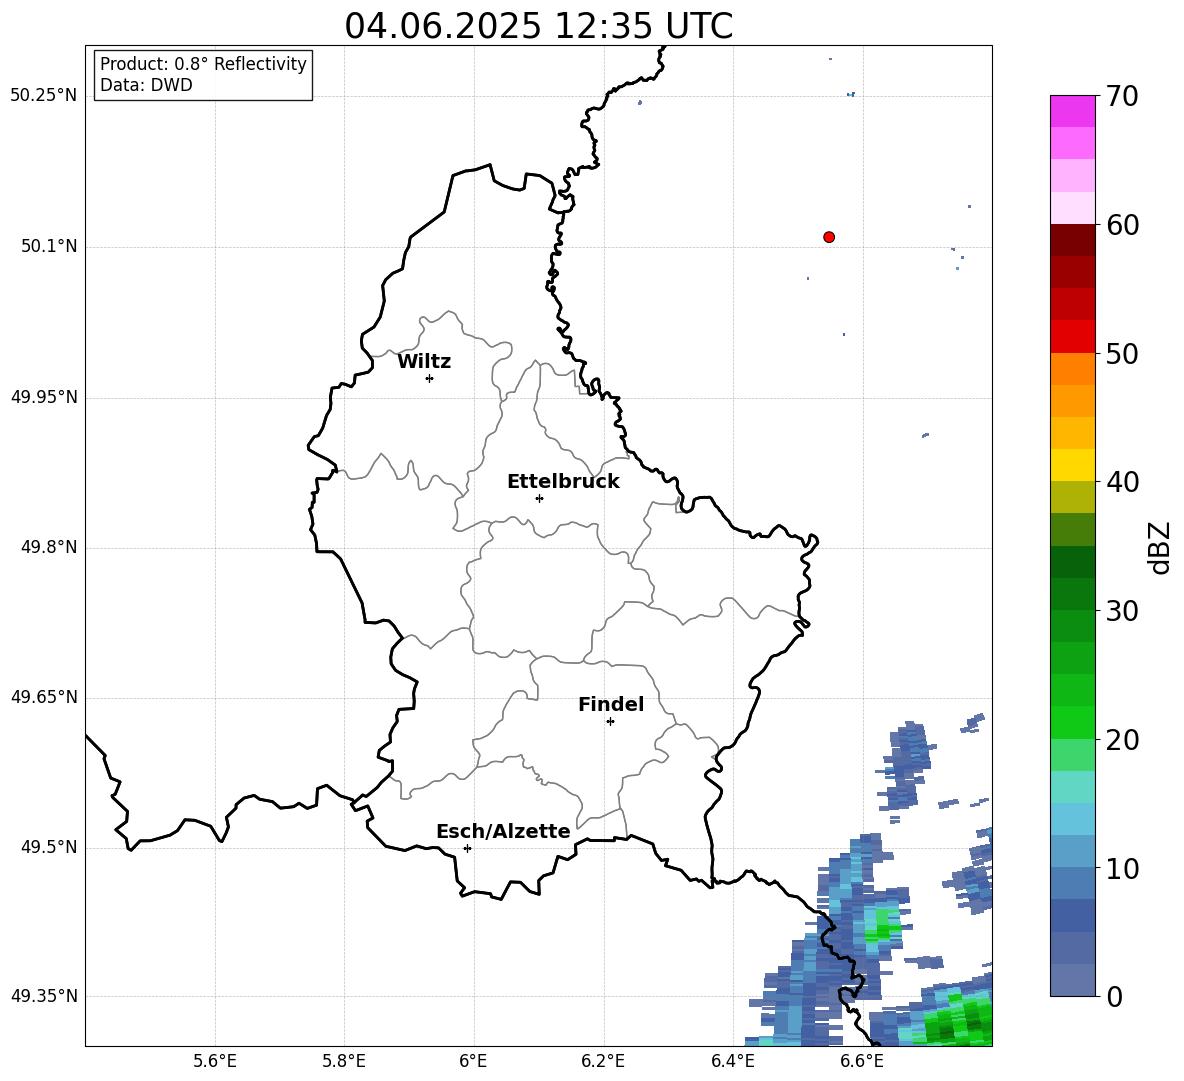
Task: Click the bright green echo cell on the southeast border
Action: click(x=881, y=925)
